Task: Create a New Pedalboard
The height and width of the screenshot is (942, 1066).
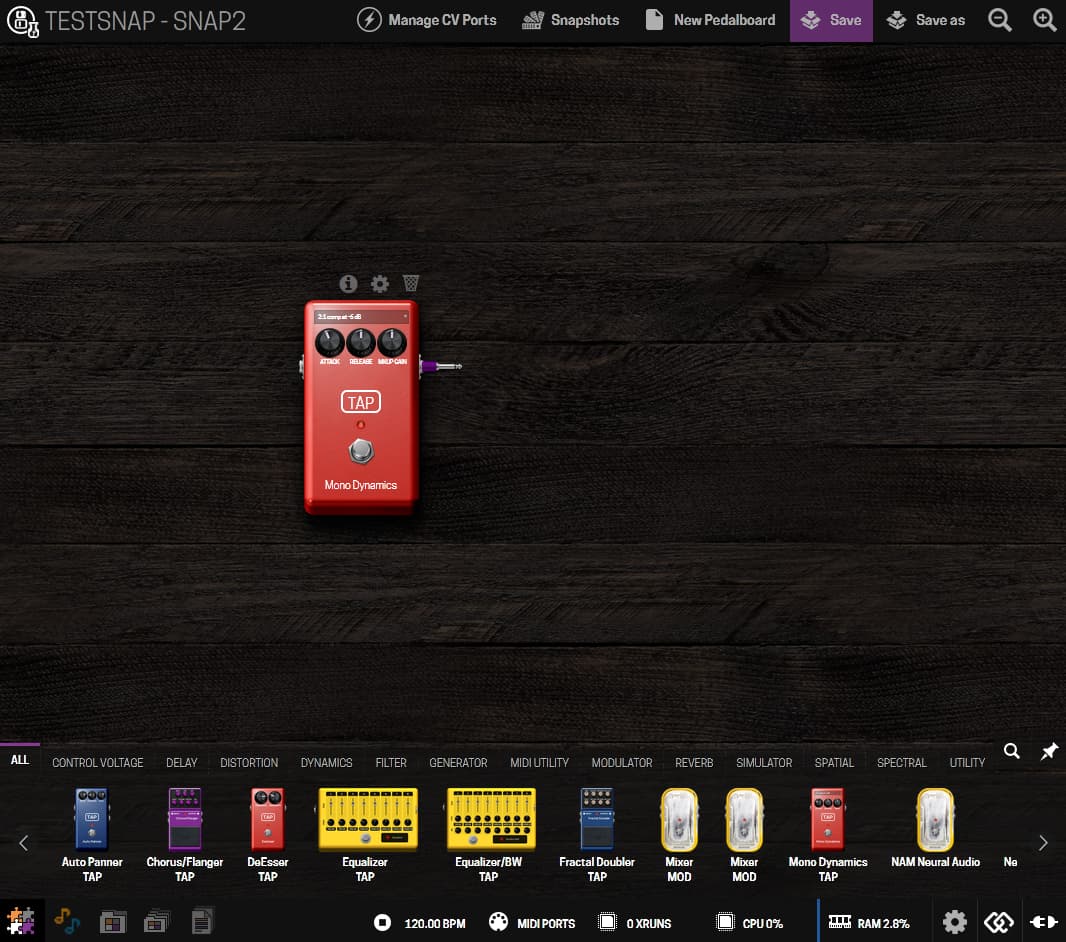Action: point(710,20)
